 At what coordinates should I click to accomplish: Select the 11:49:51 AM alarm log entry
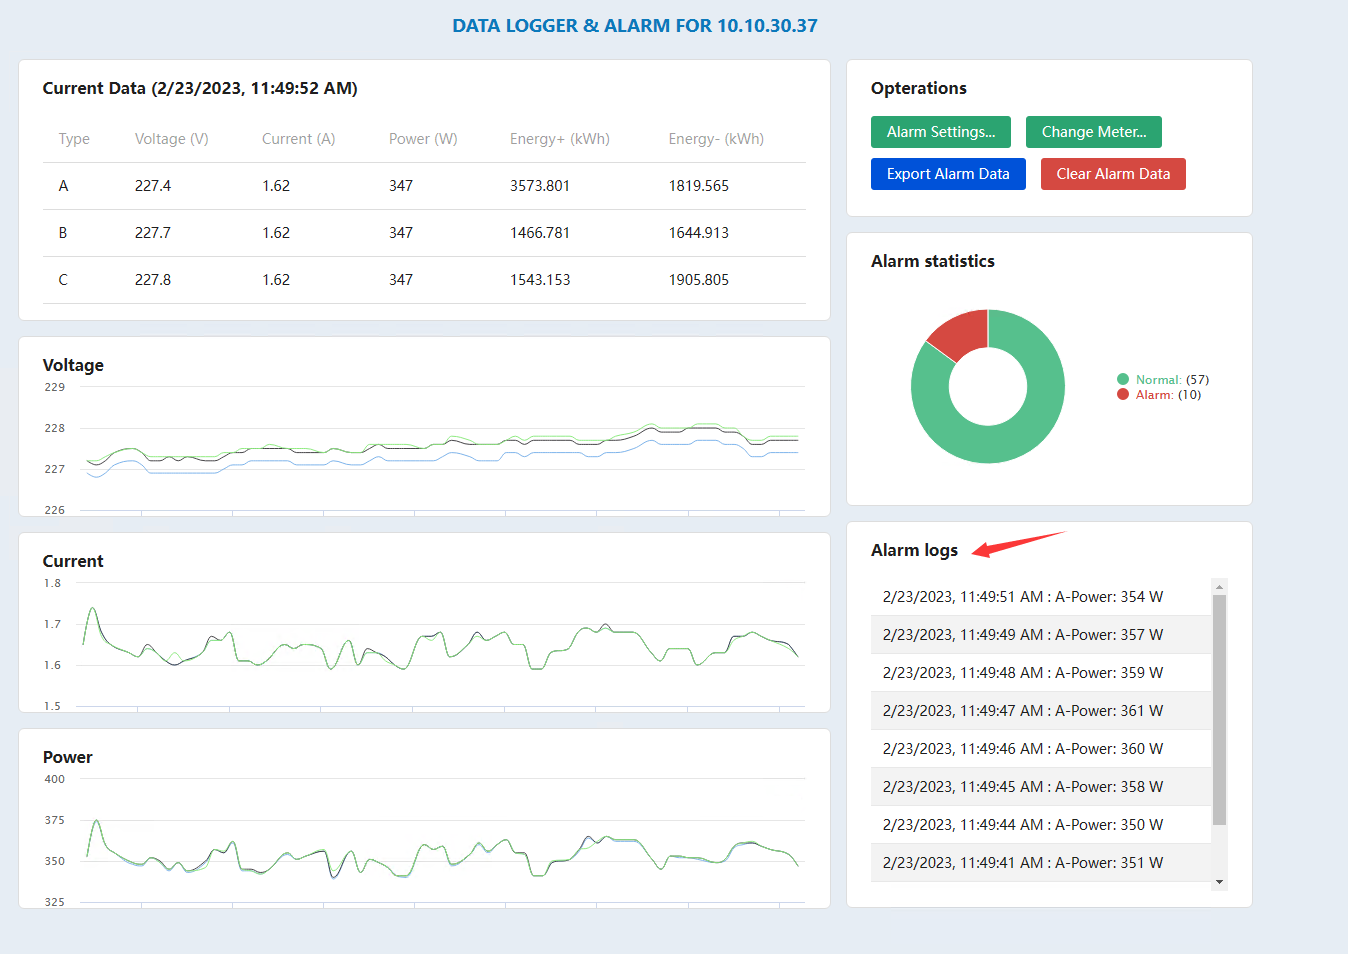click(1022, 597)
